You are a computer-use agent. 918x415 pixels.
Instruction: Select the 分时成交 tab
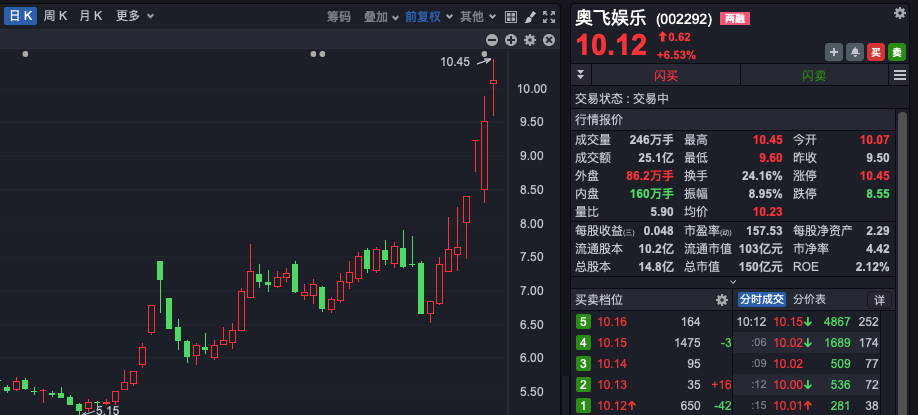click(x=762, y=299)
